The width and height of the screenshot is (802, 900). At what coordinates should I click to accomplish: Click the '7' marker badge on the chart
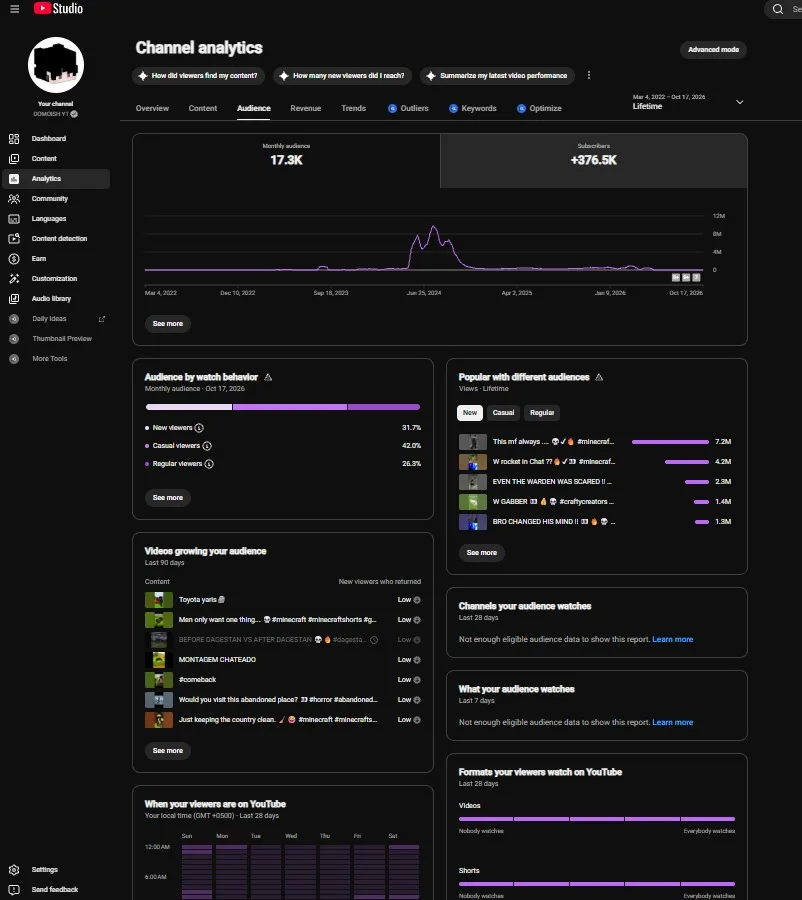[x=696, y=278]
